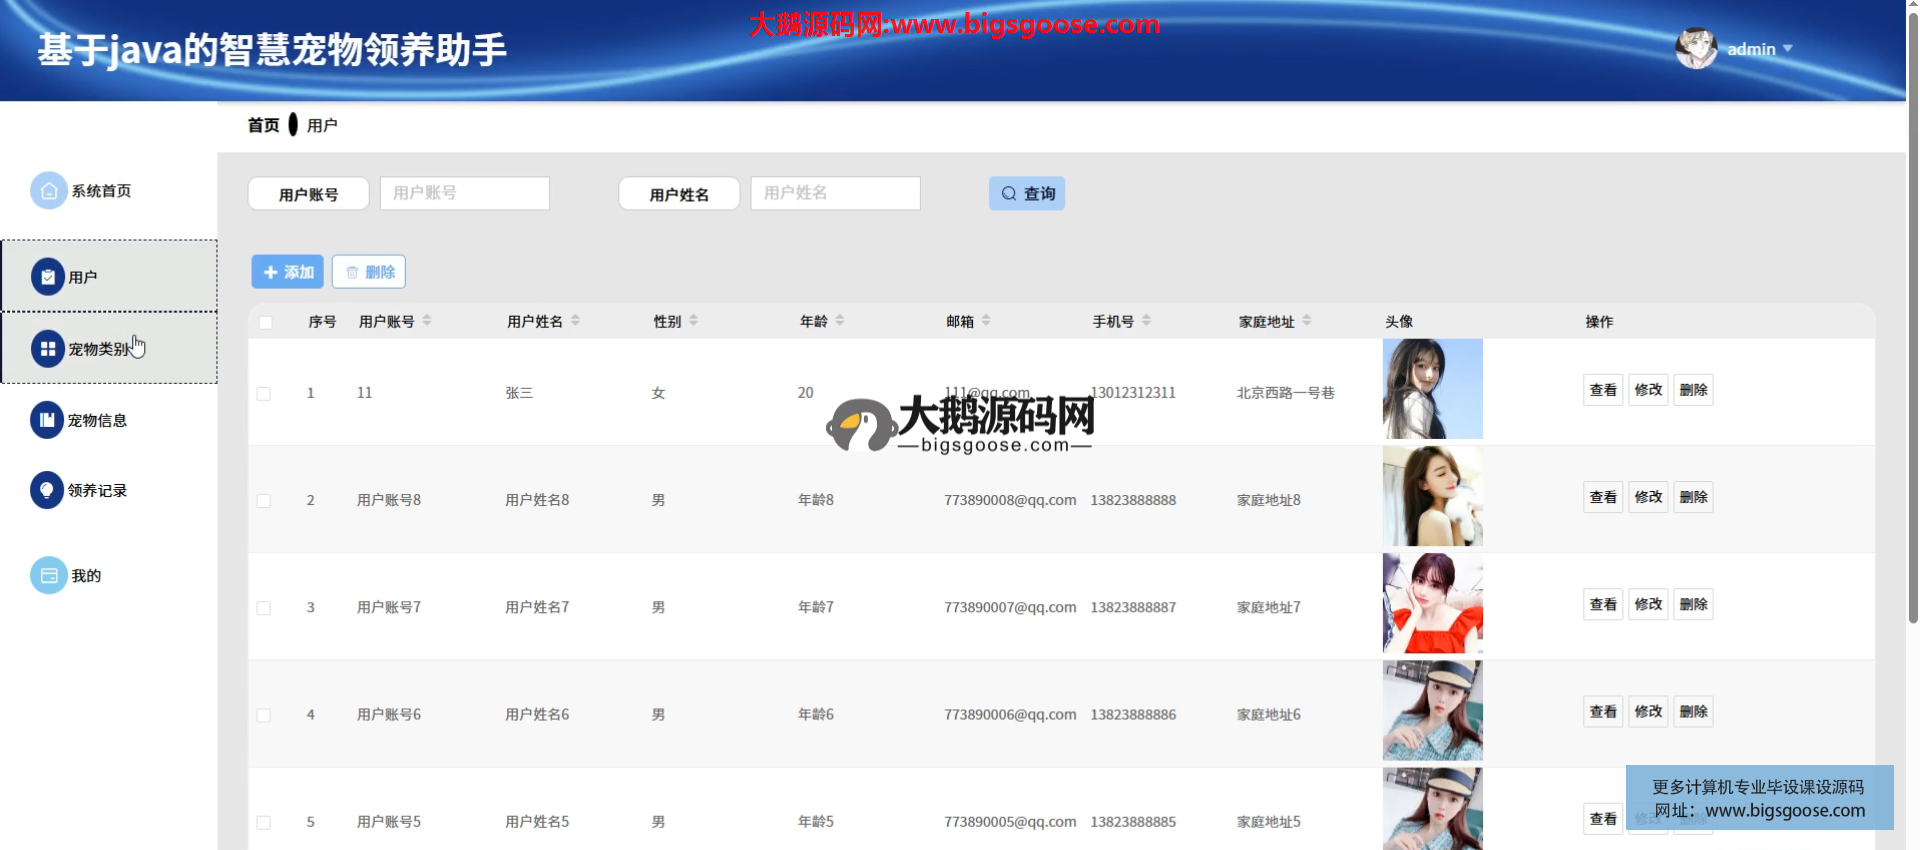Screen dimensions: 1920x850
Task: Go to 首页 in the breadcrumb
Action: point(263,125)
